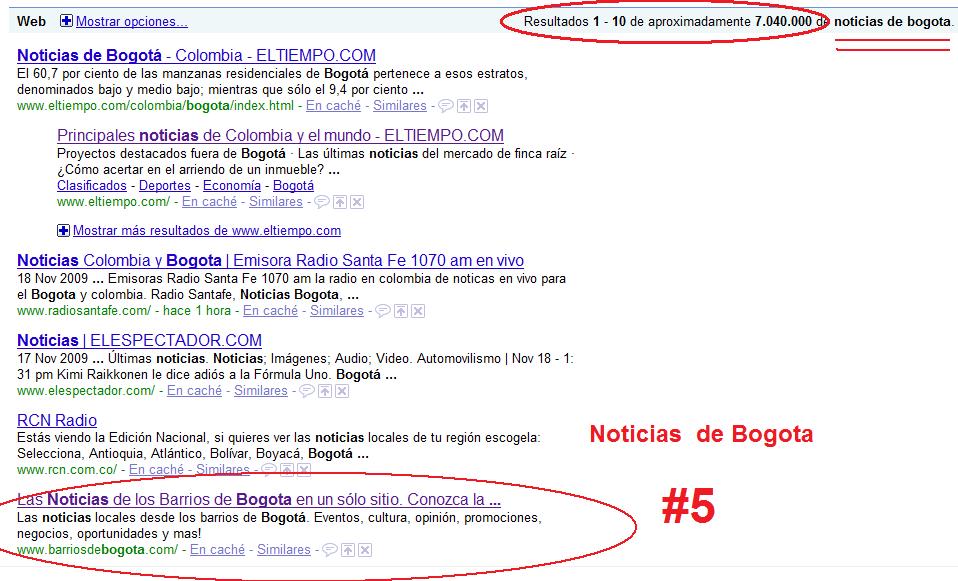
Task: Add comment to the barriosdebogota.com result
Action: pos(330,550)
